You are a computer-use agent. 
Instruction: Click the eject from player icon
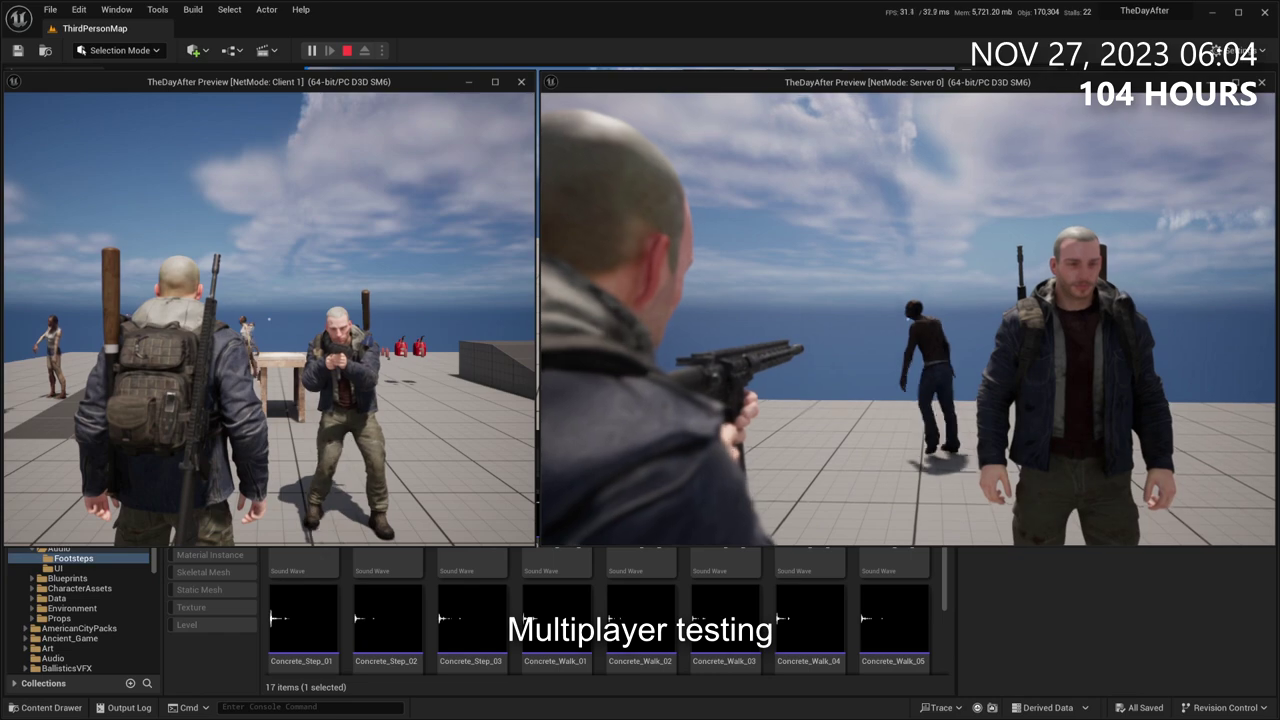(365, 50)
